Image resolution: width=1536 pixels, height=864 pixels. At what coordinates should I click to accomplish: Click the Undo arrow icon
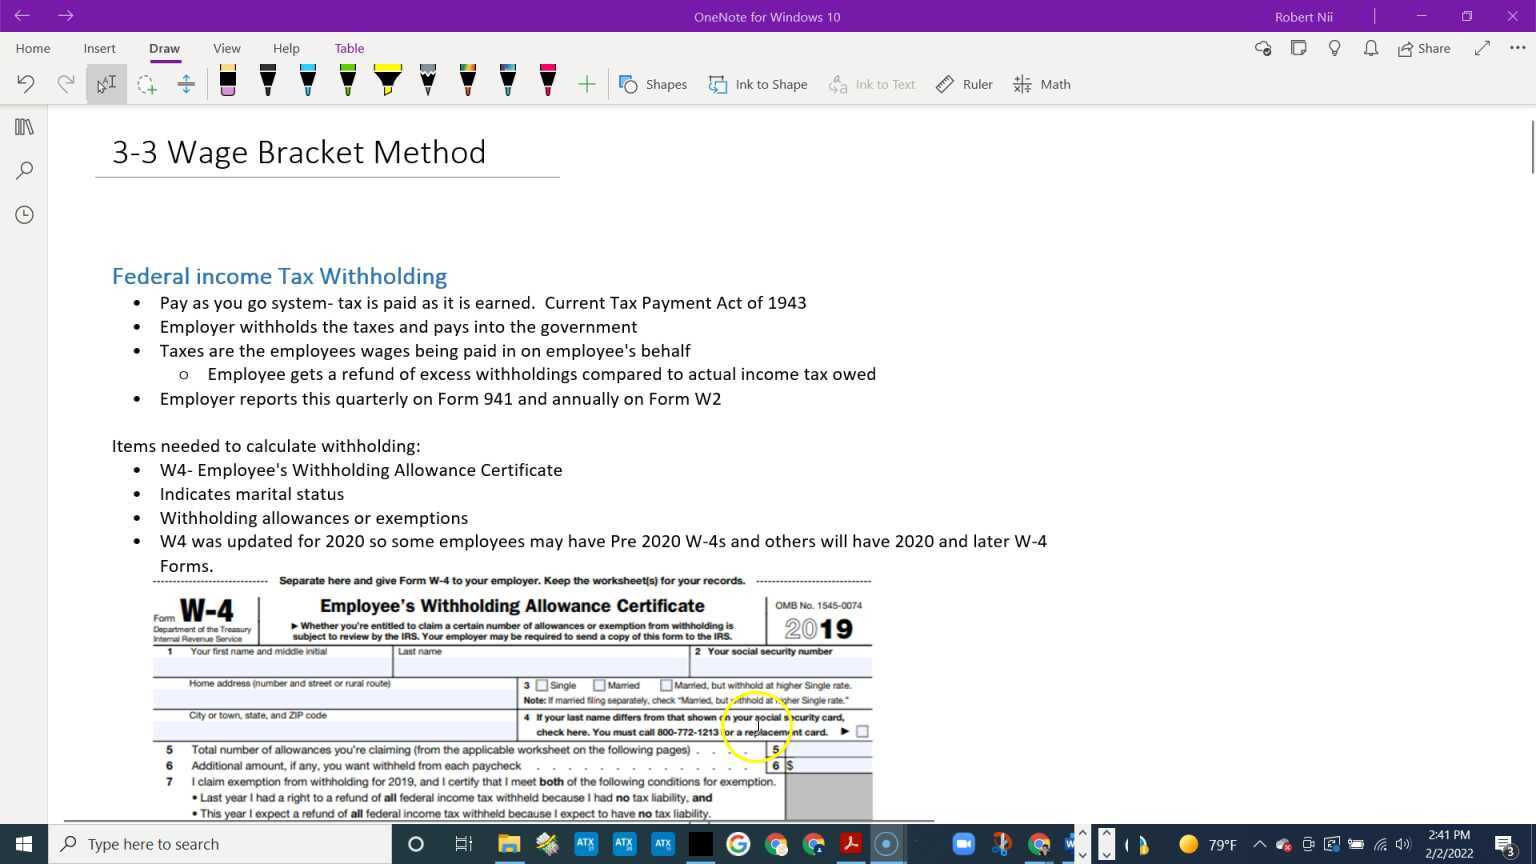[x=26, y=84]
